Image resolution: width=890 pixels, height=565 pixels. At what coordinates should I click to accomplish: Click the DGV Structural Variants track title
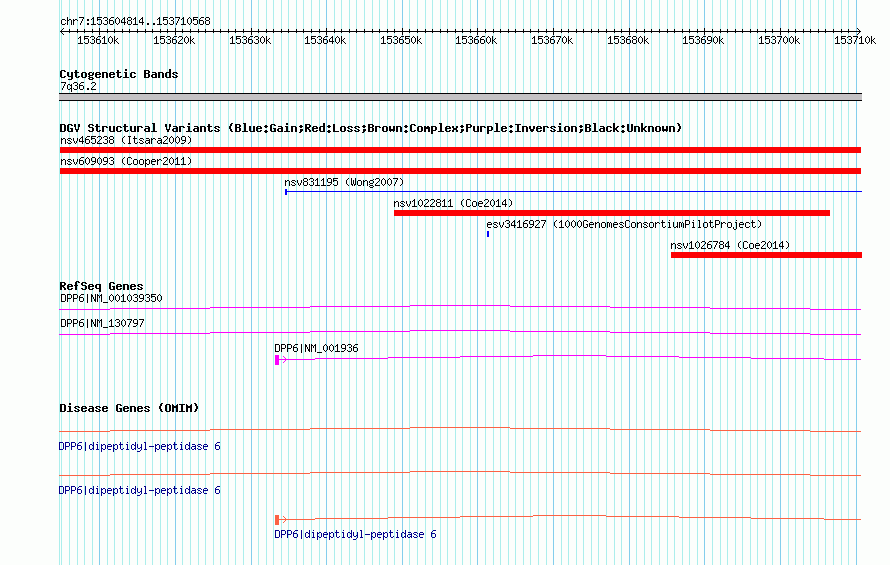point(371,128)
